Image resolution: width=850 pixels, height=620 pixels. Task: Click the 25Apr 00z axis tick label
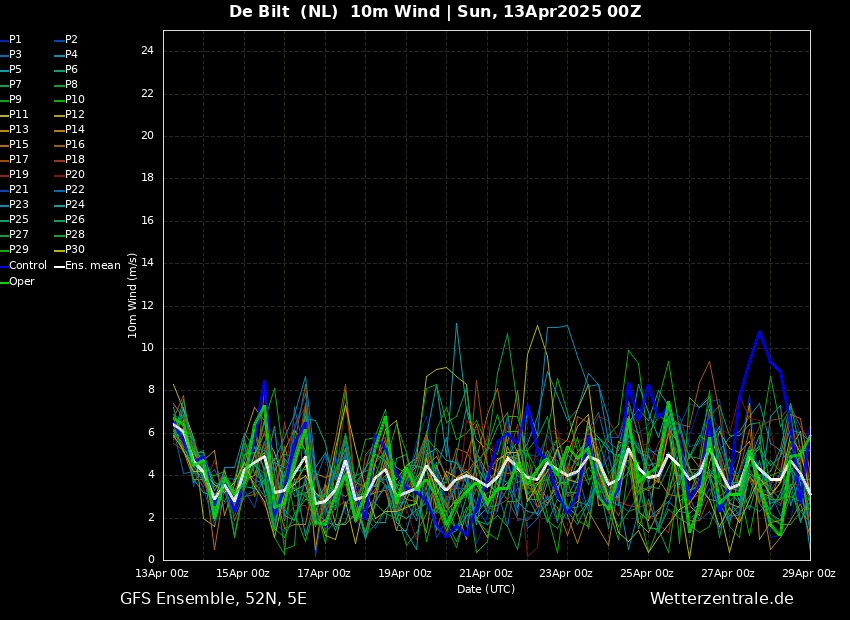pyautogui.click(x=648, y=573)
